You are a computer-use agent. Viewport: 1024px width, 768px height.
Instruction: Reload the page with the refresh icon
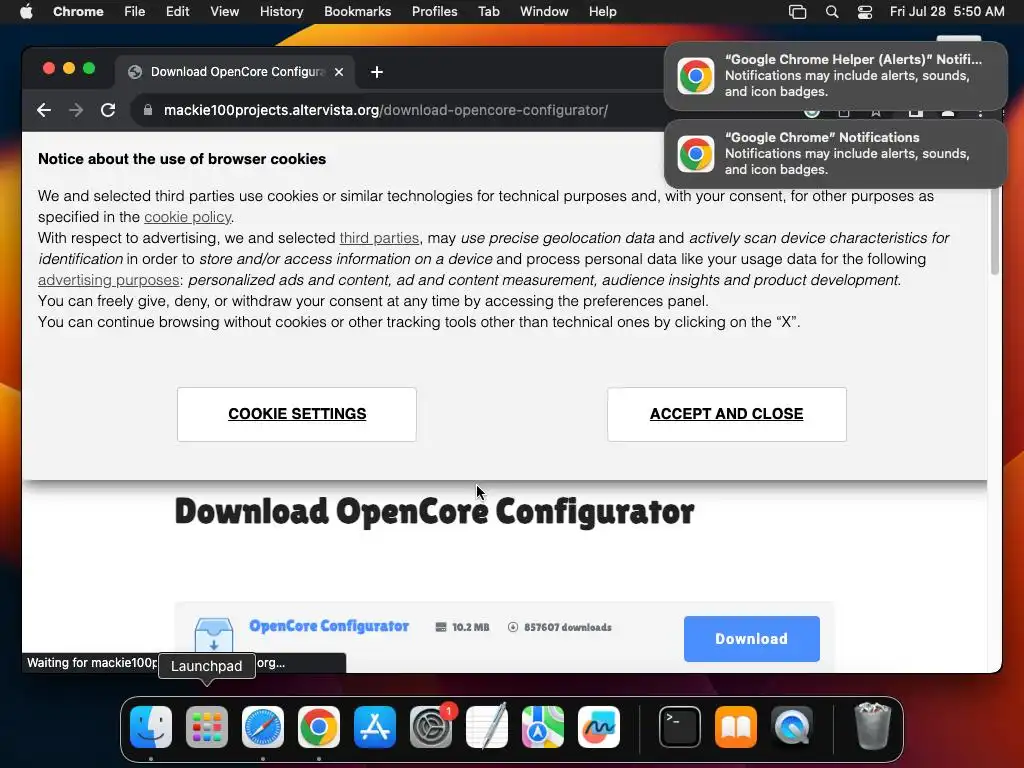[x=108, y=110]
